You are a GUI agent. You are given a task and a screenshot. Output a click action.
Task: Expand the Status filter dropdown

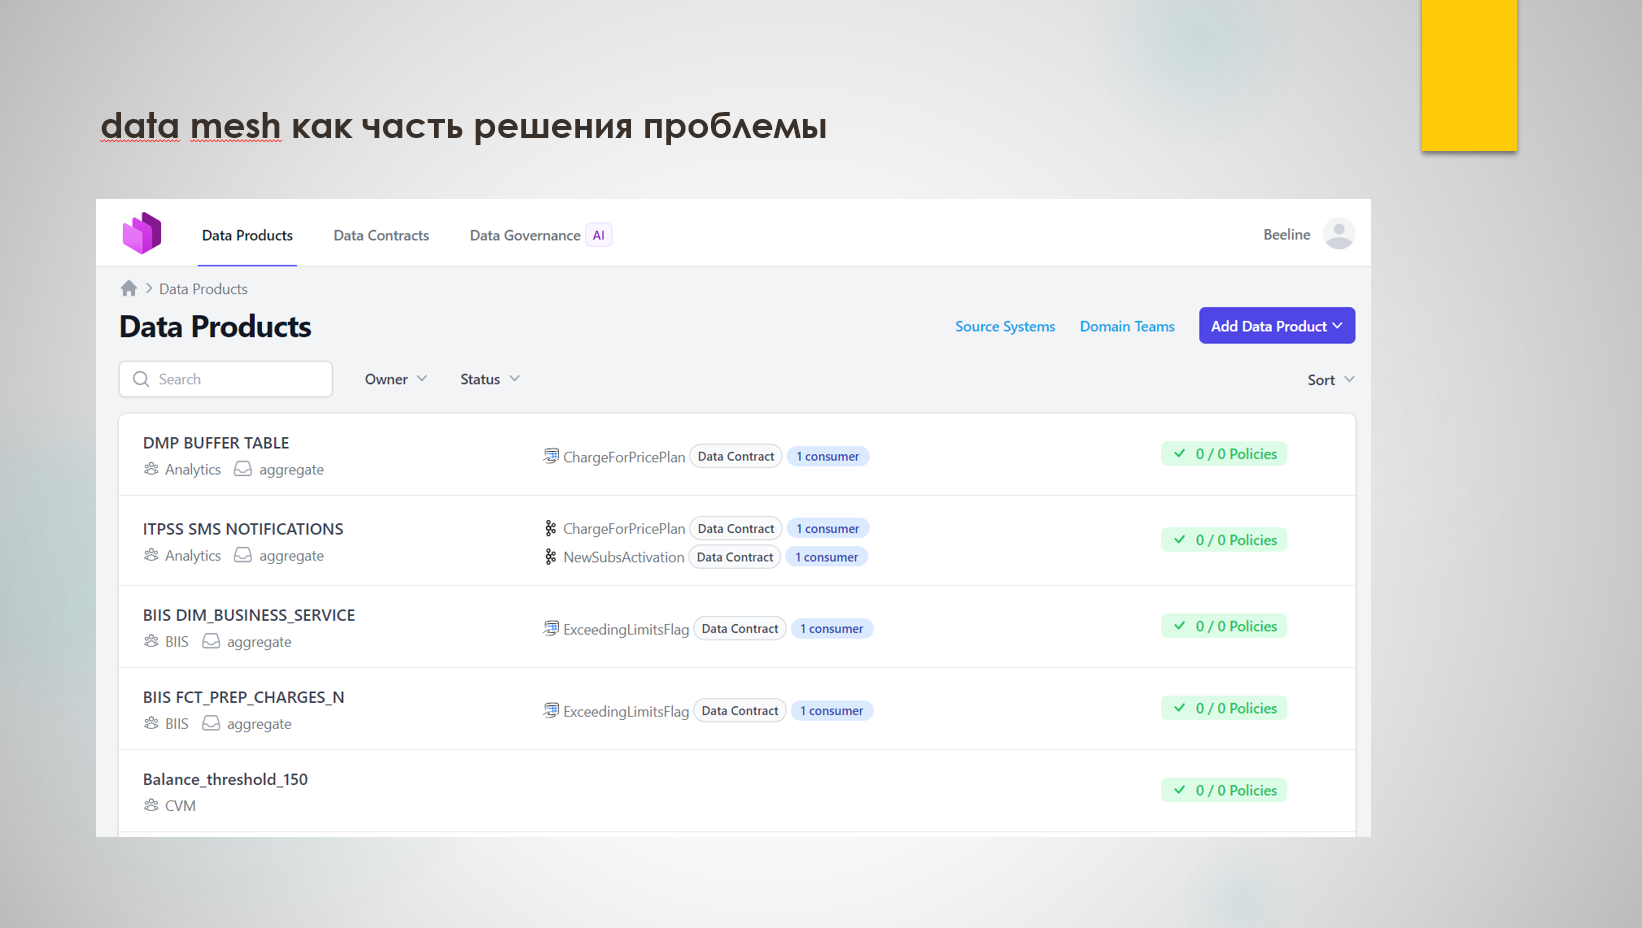pos(490,379)
